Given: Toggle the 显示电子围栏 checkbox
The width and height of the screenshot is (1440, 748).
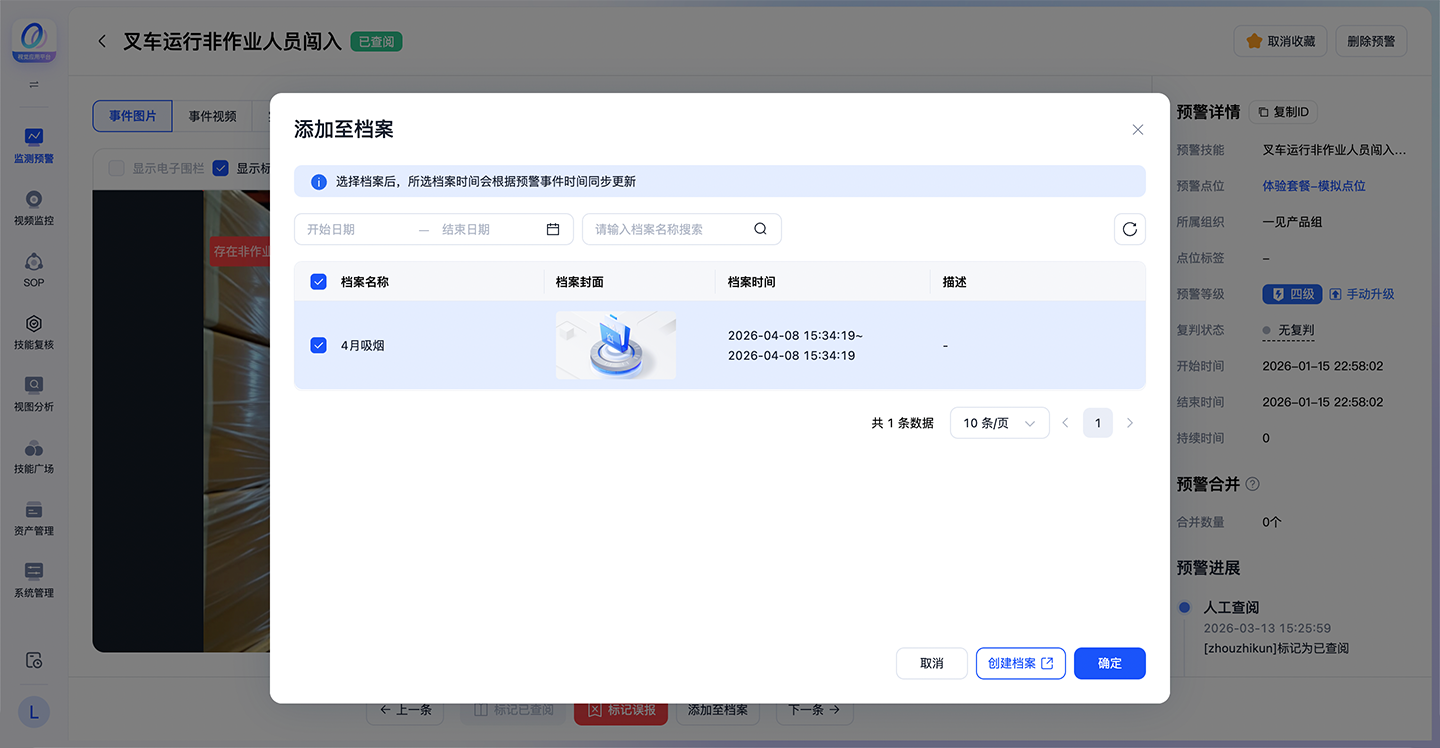Looking at the screenshot, I should pyautogui.click(x=116, y=168).
